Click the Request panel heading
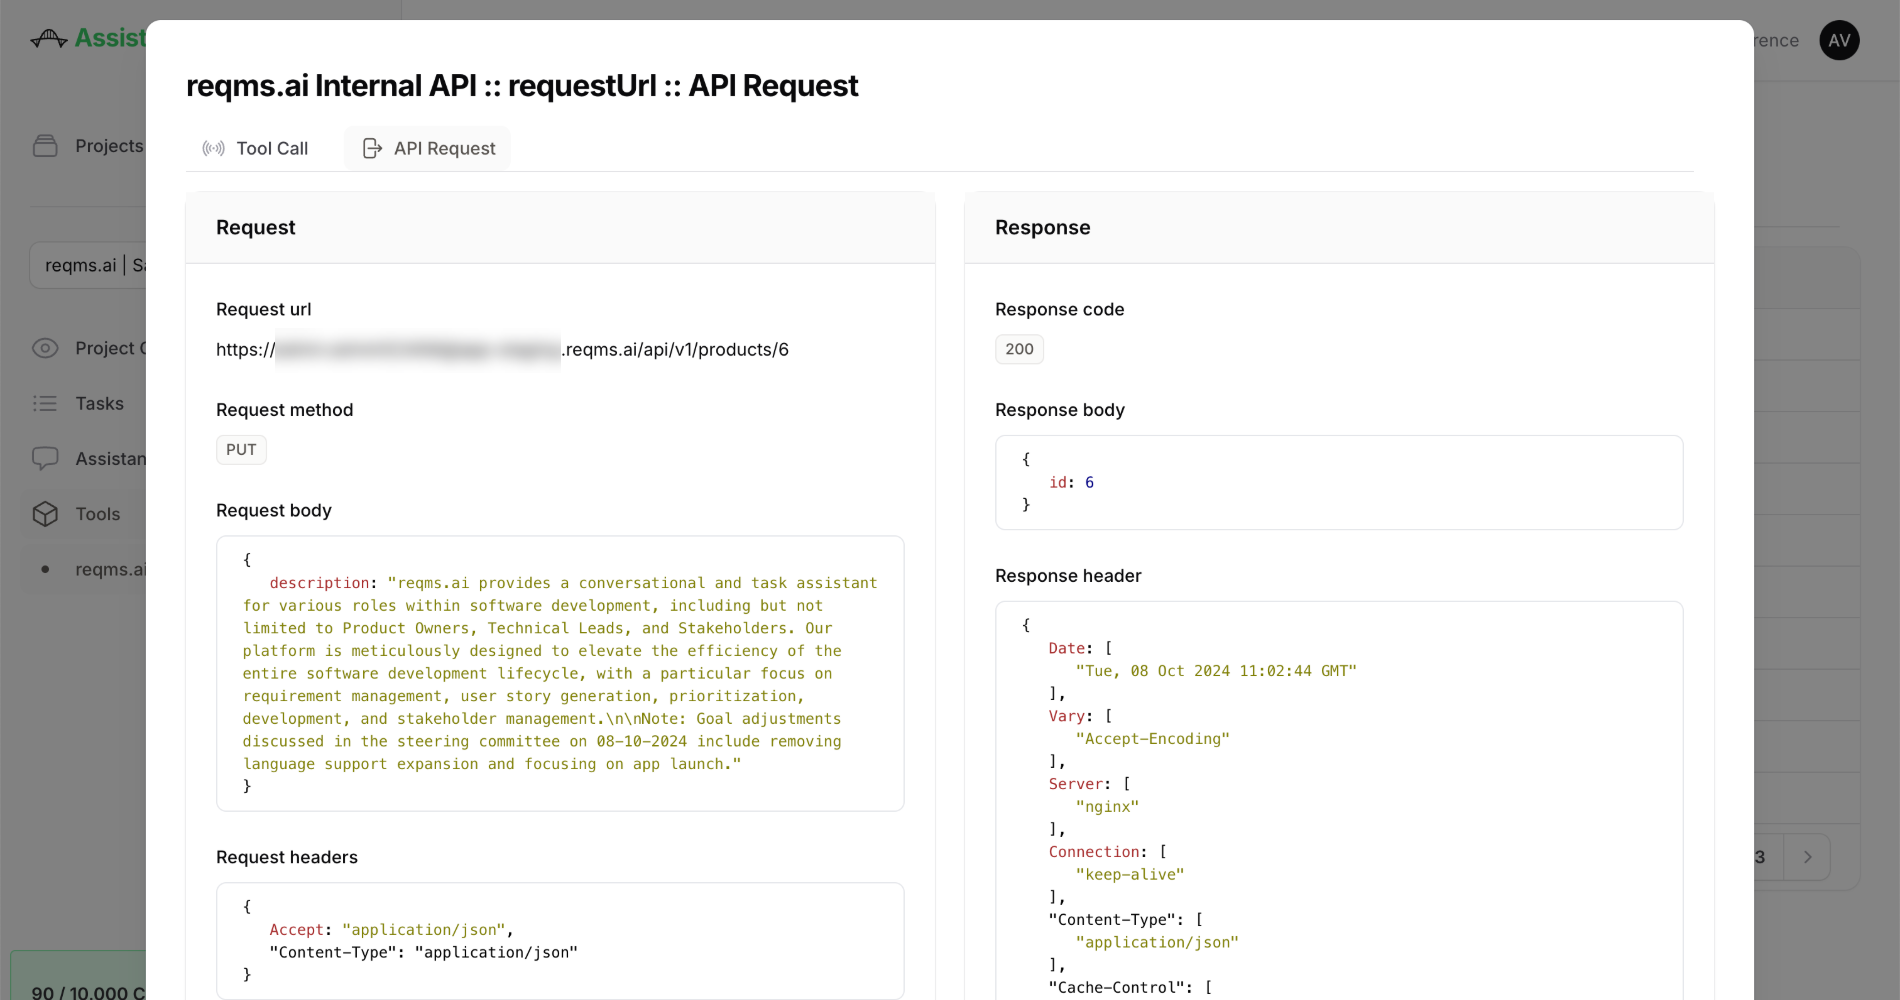Image resolution: width=1900 pixels, height=1000 pixels. pyautogui.click(x=256, y=227)
